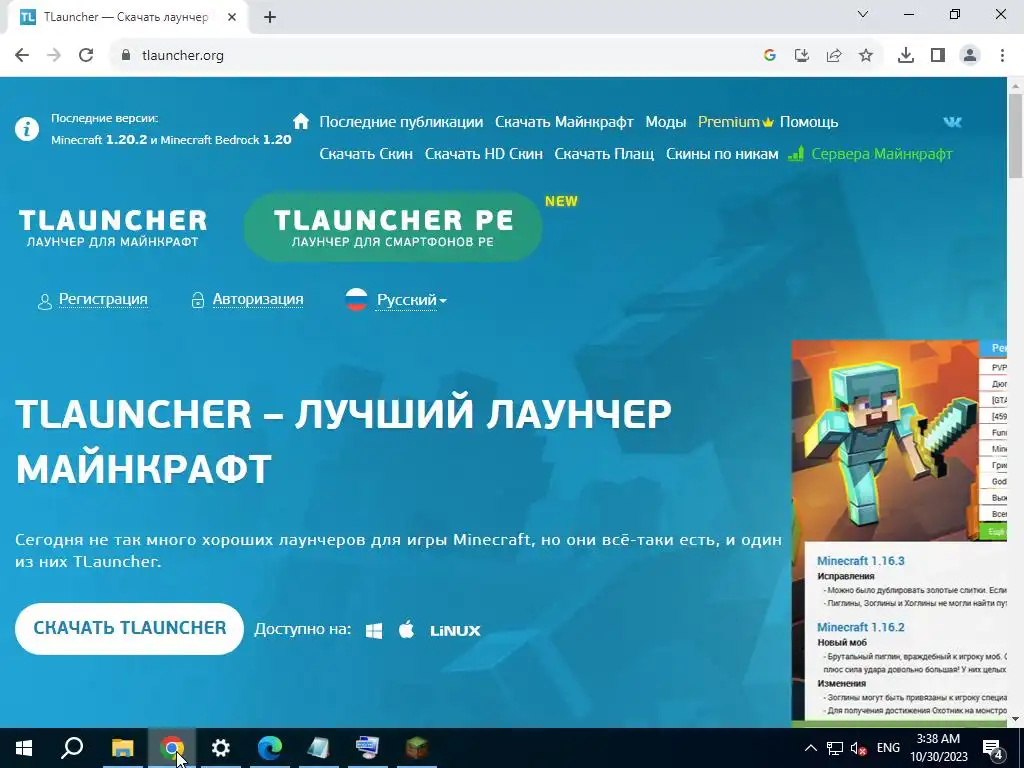Launch Microsoft Edge from taskbar
Viewport: 1024px width, 768px height.
[x=270, y=748]
